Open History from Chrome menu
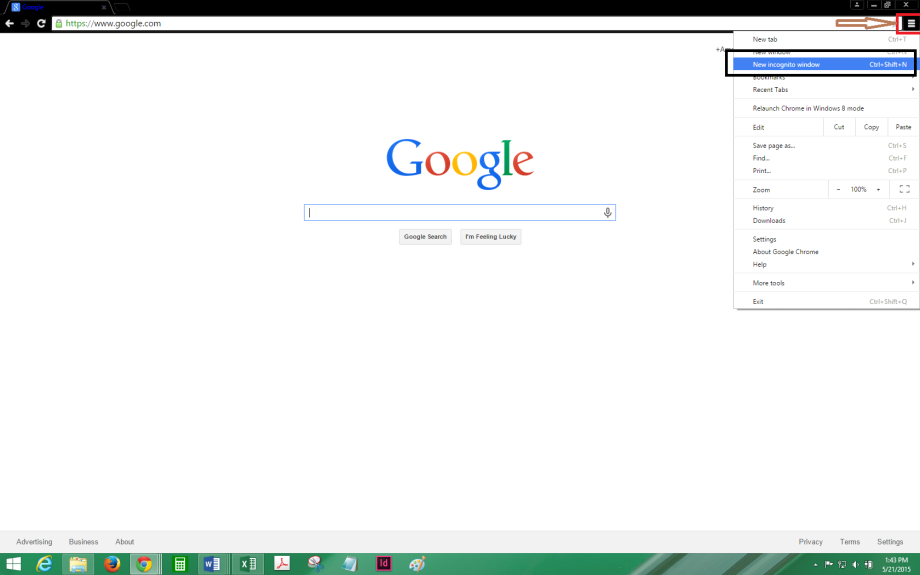The width and height of the screenshot is (920, 575). point(826,208)
